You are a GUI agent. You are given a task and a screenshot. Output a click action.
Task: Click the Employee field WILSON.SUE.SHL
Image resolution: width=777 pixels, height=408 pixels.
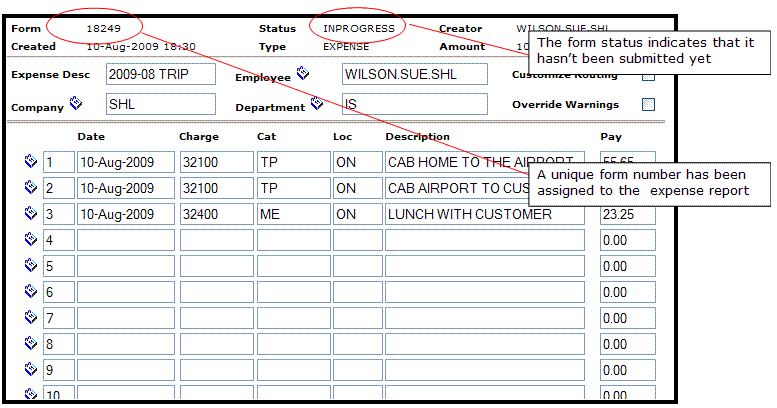(413, 75)
